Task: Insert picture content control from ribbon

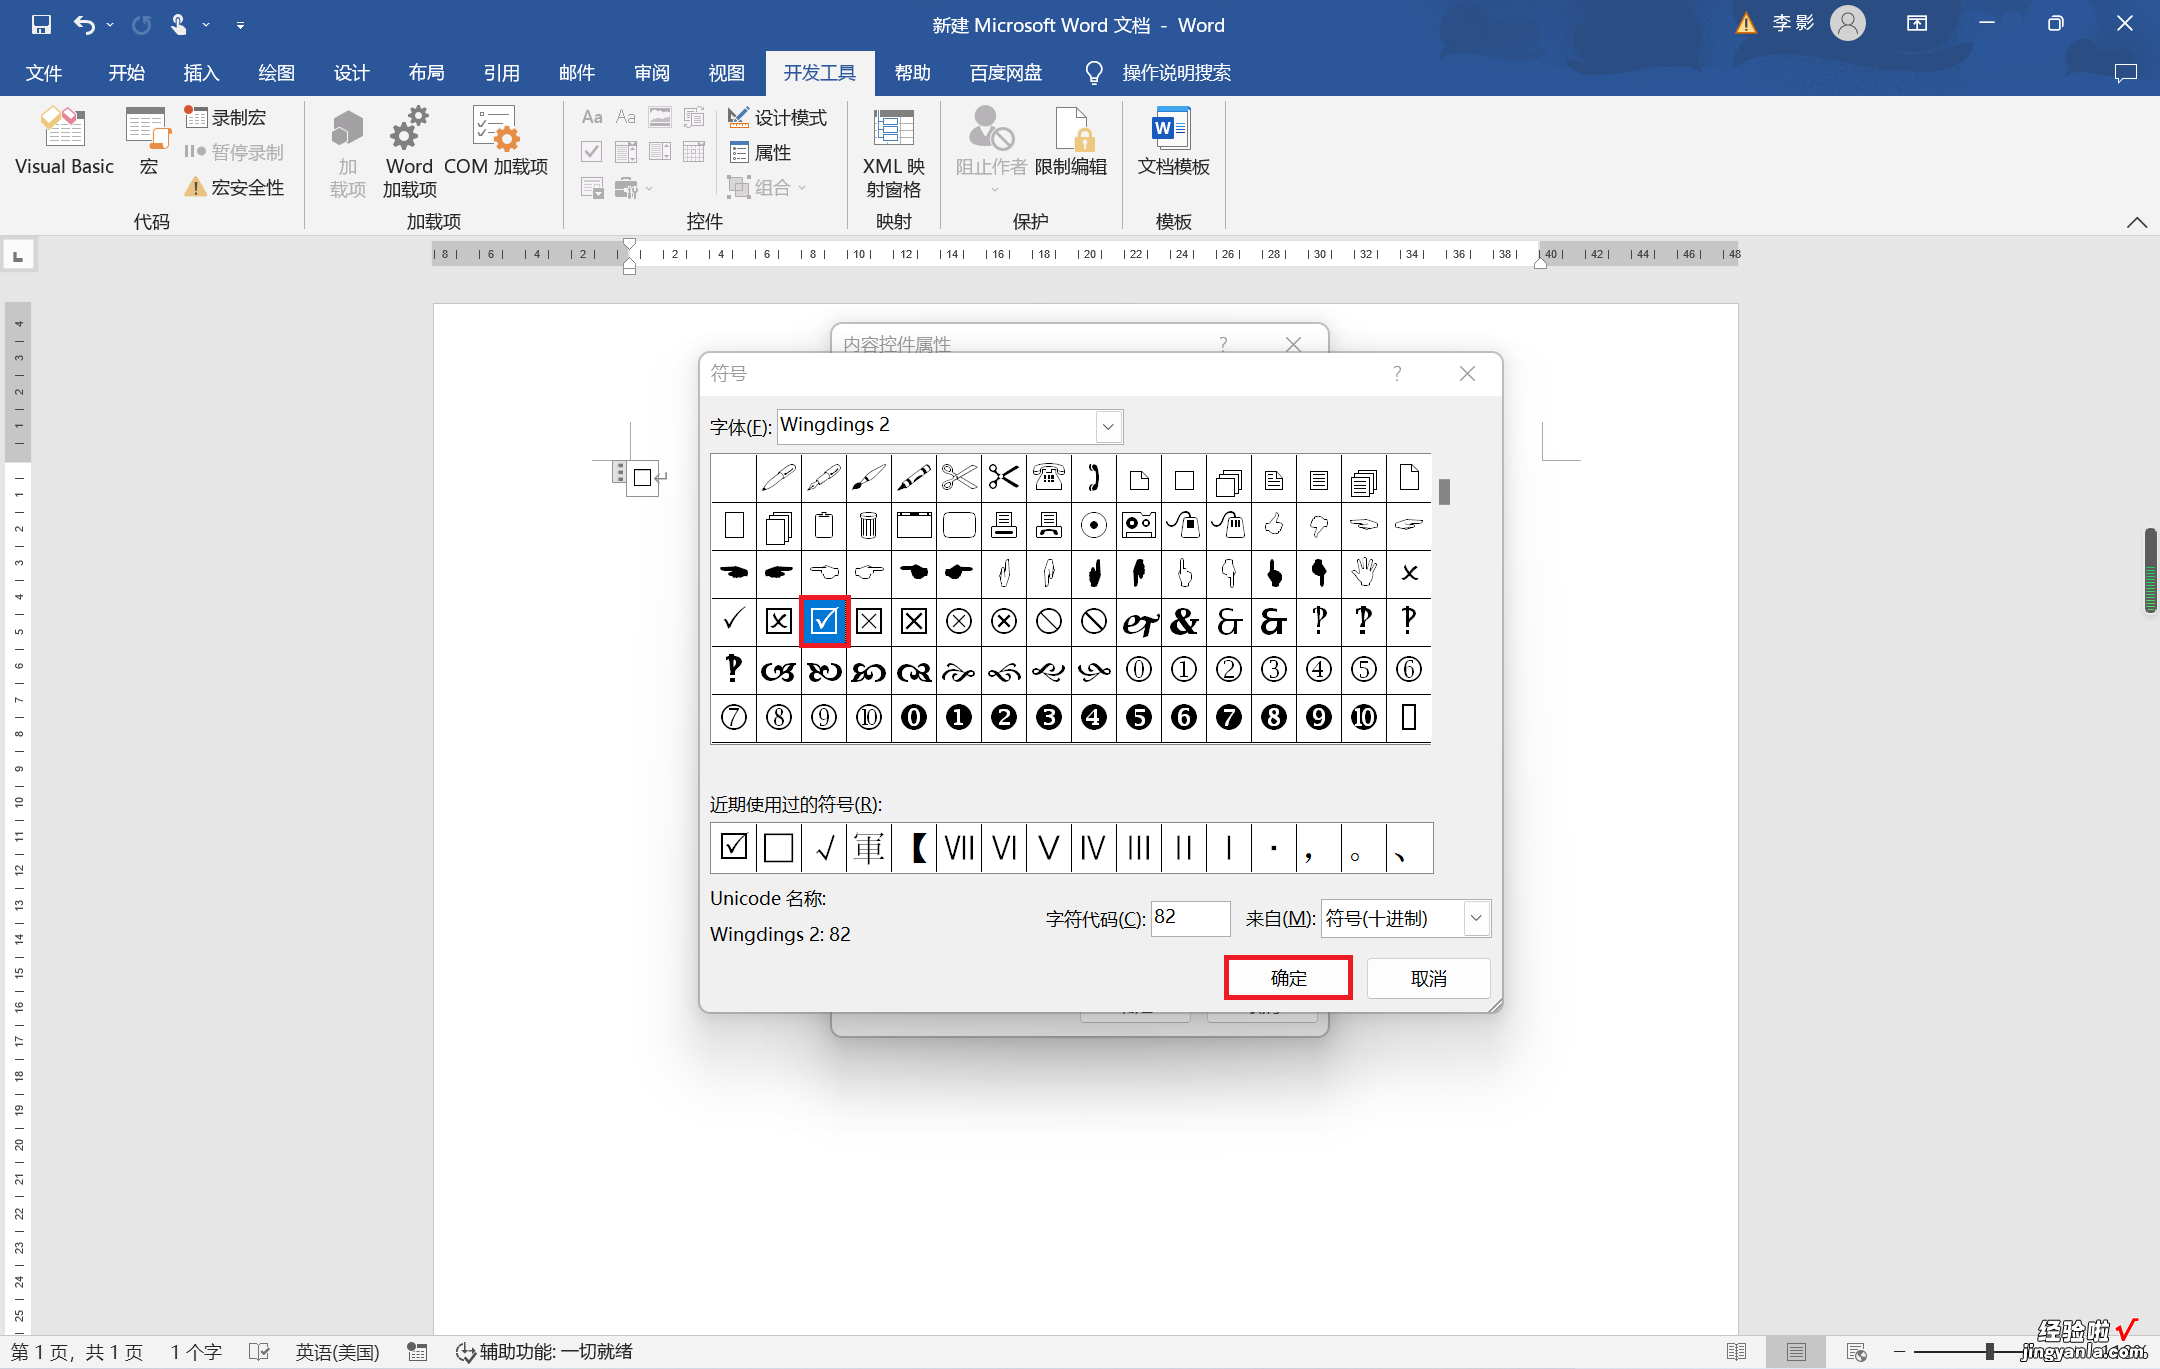Action: point(660,118)
